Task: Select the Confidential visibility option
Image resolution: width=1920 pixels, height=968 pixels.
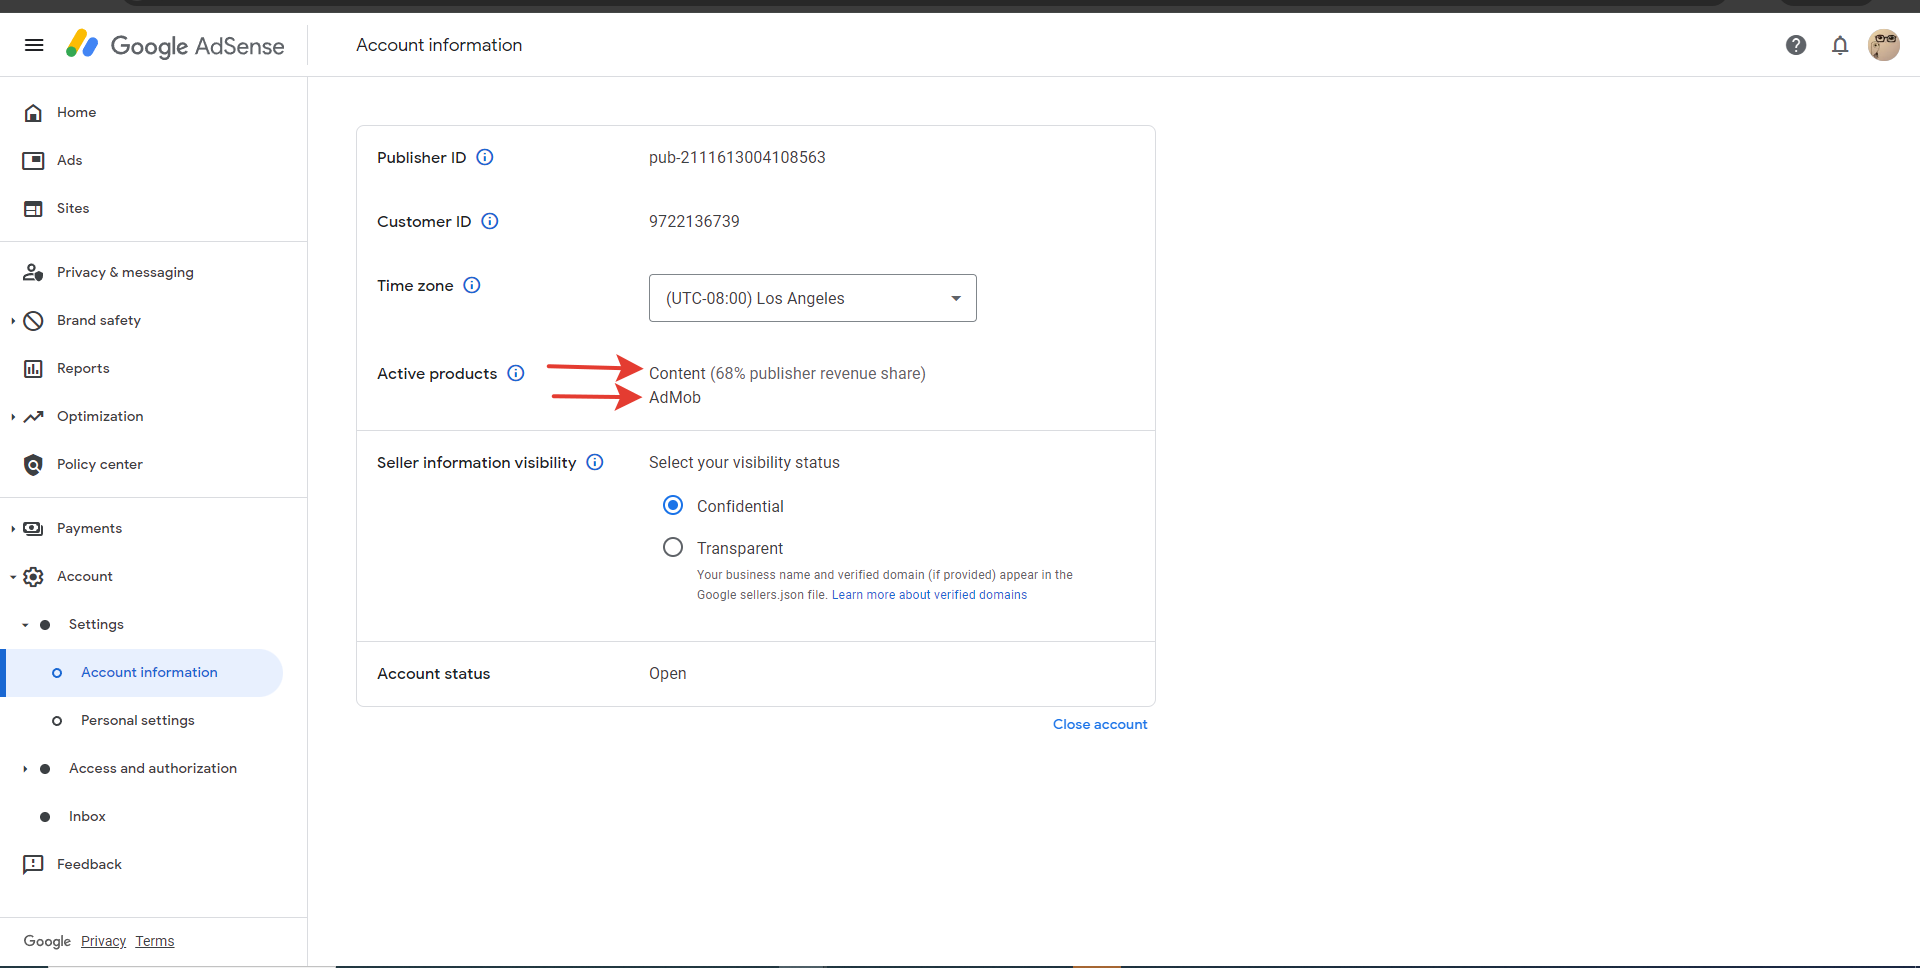Action: pos(673,505)
